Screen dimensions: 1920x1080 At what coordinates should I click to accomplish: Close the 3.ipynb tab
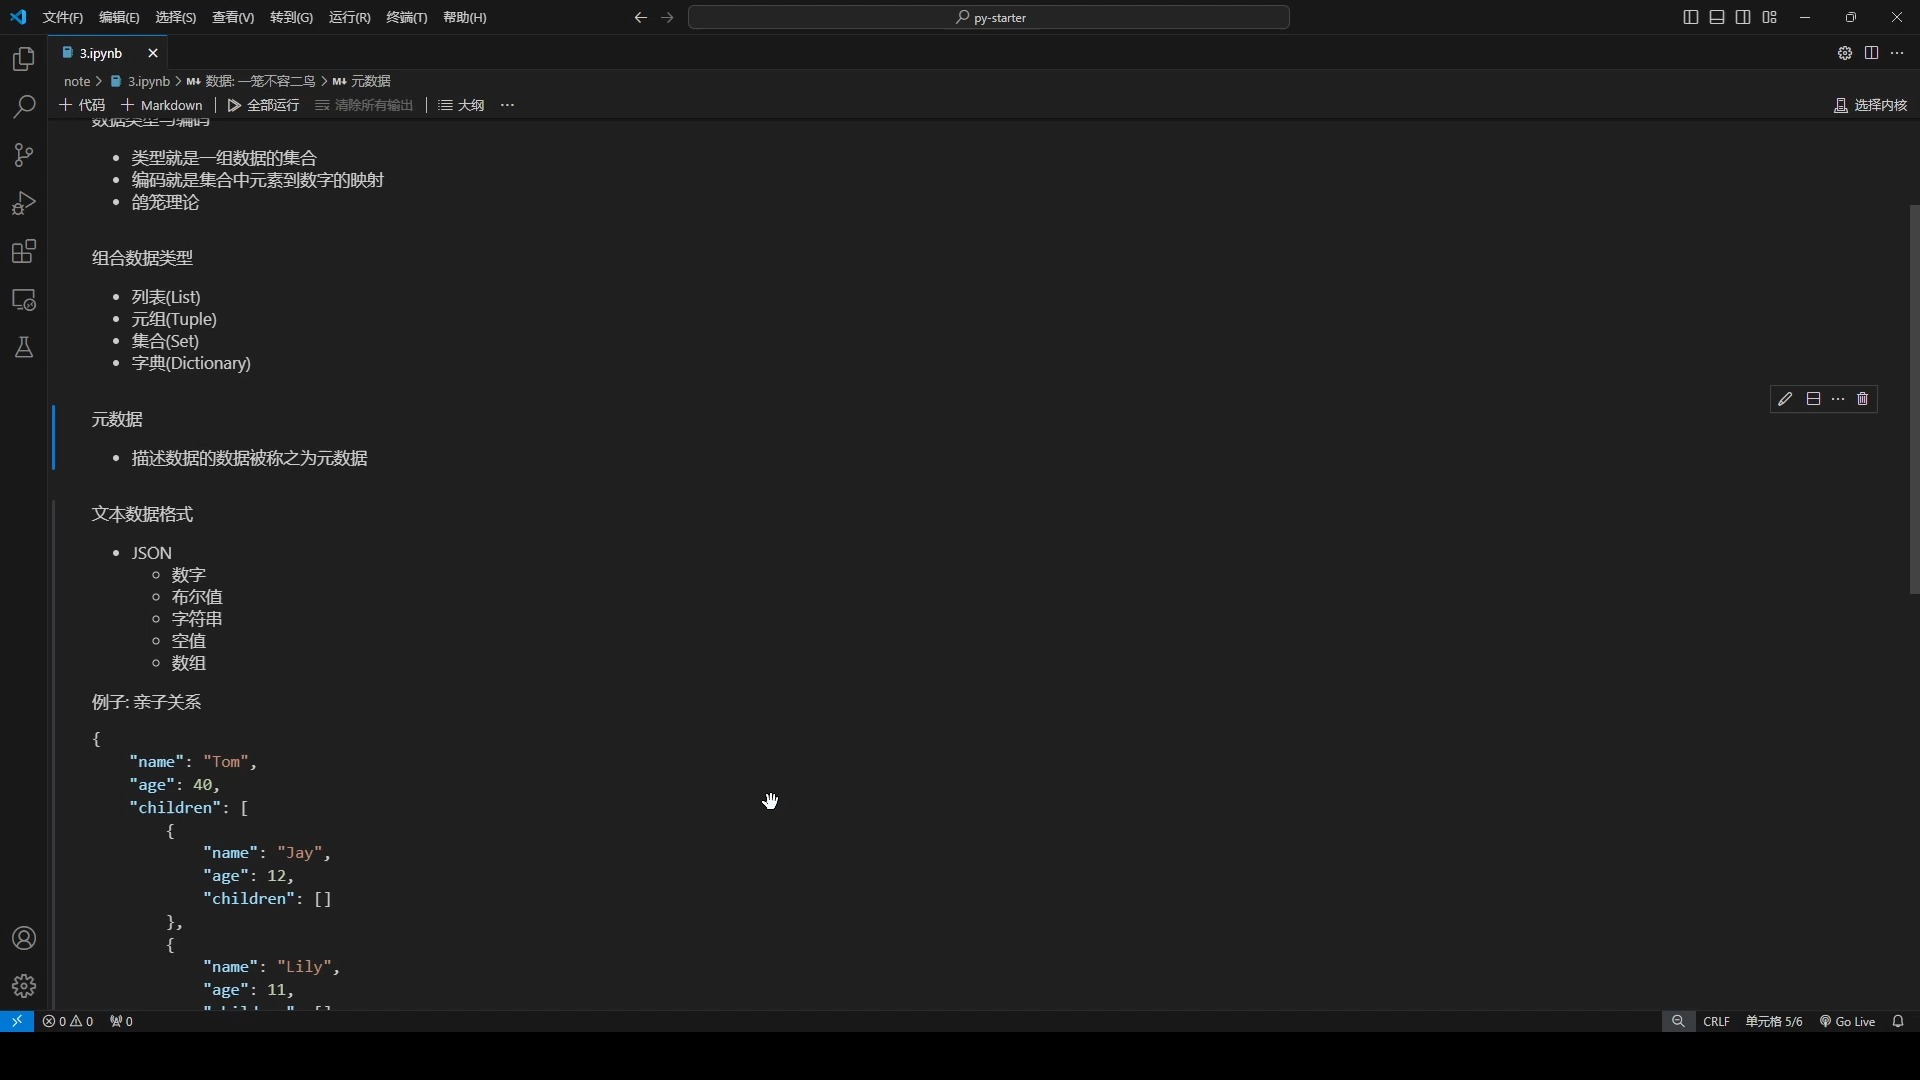[153, 53]
